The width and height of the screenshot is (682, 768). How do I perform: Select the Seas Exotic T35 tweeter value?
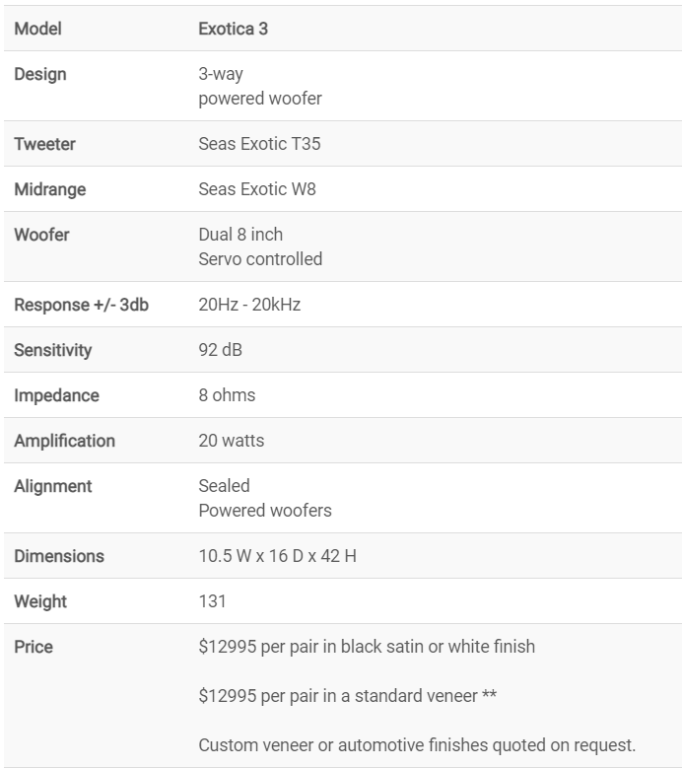click(x=259, y=144)
